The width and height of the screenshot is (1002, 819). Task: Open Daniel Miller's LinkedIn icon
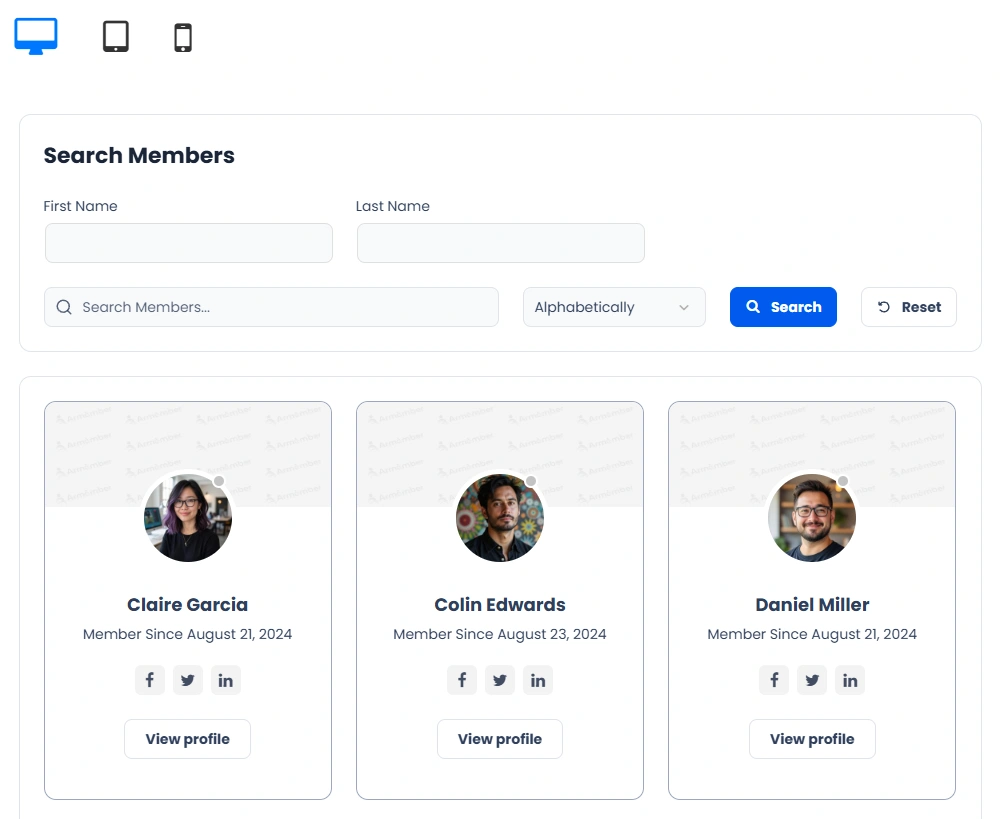(x=850, y=680)
